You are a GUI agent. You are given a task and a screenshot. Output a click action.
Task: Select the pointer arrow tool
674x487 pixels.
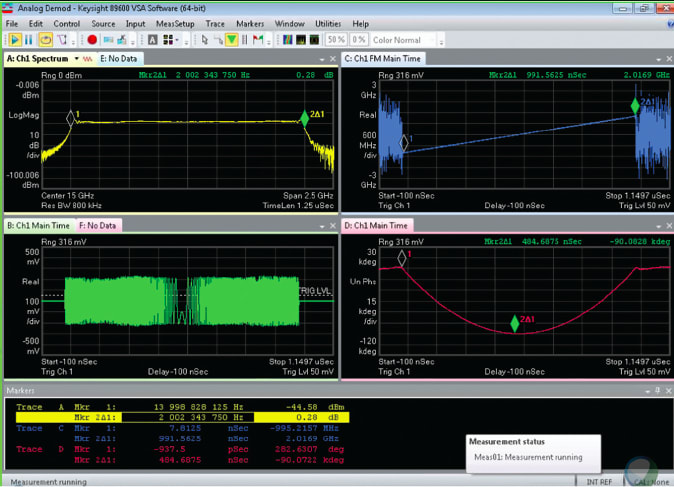point(204,40)
